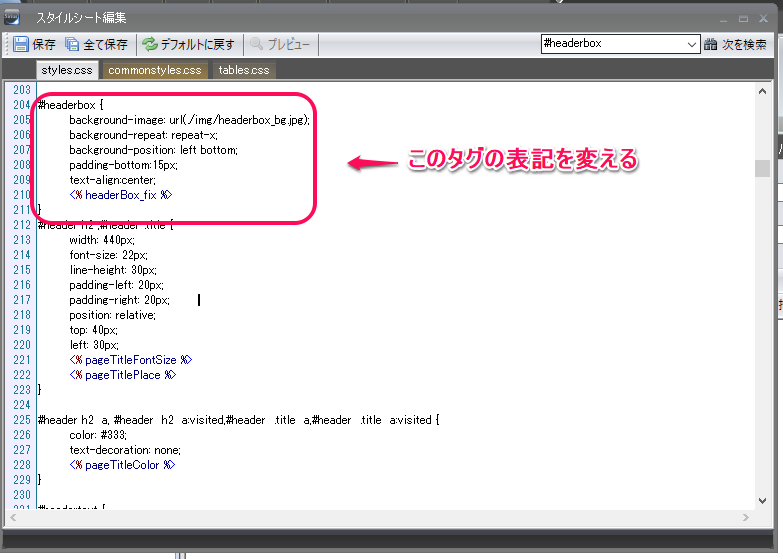The image size is (783, 559).
Task: Reset styles using デフォルトに戻す
Action: pos(188,45)
